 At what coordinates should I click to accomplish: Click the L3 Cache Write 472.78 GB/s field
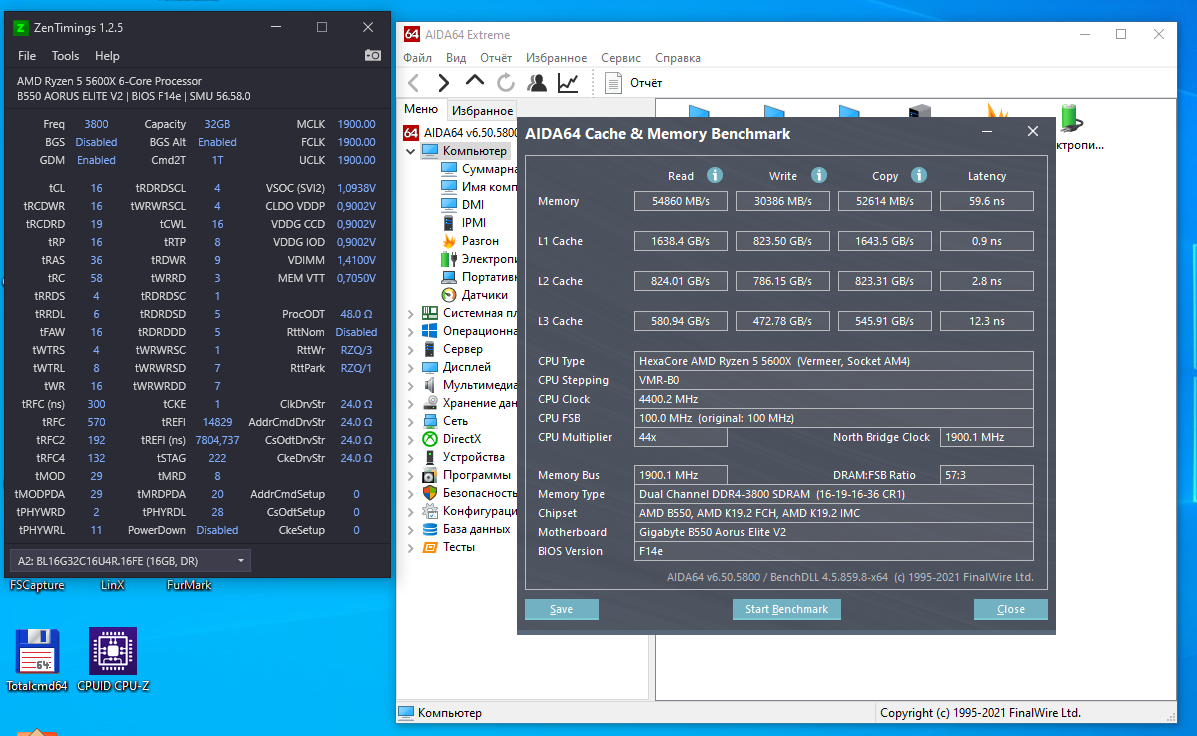click(x=782, y=321)
